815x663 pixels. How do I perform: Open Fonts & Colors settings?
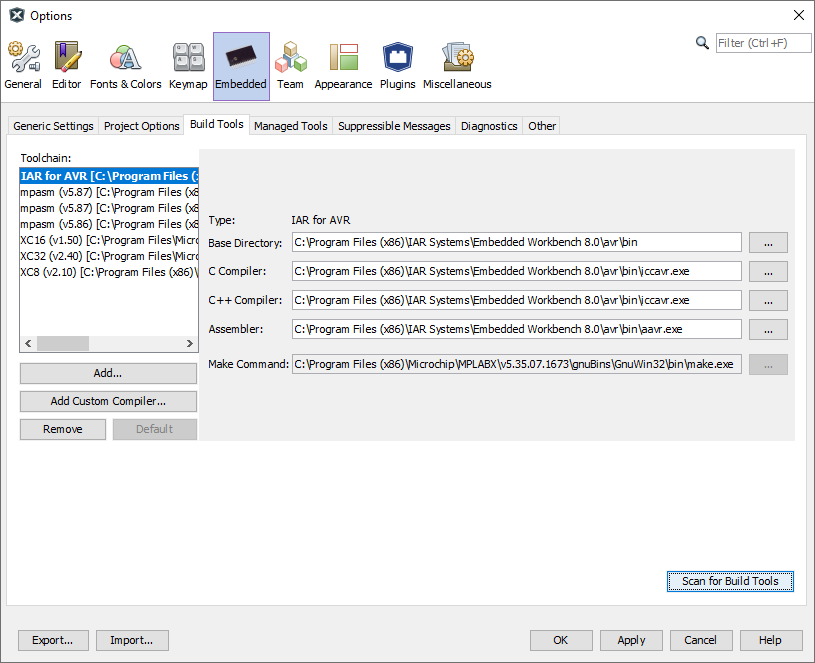125,66
